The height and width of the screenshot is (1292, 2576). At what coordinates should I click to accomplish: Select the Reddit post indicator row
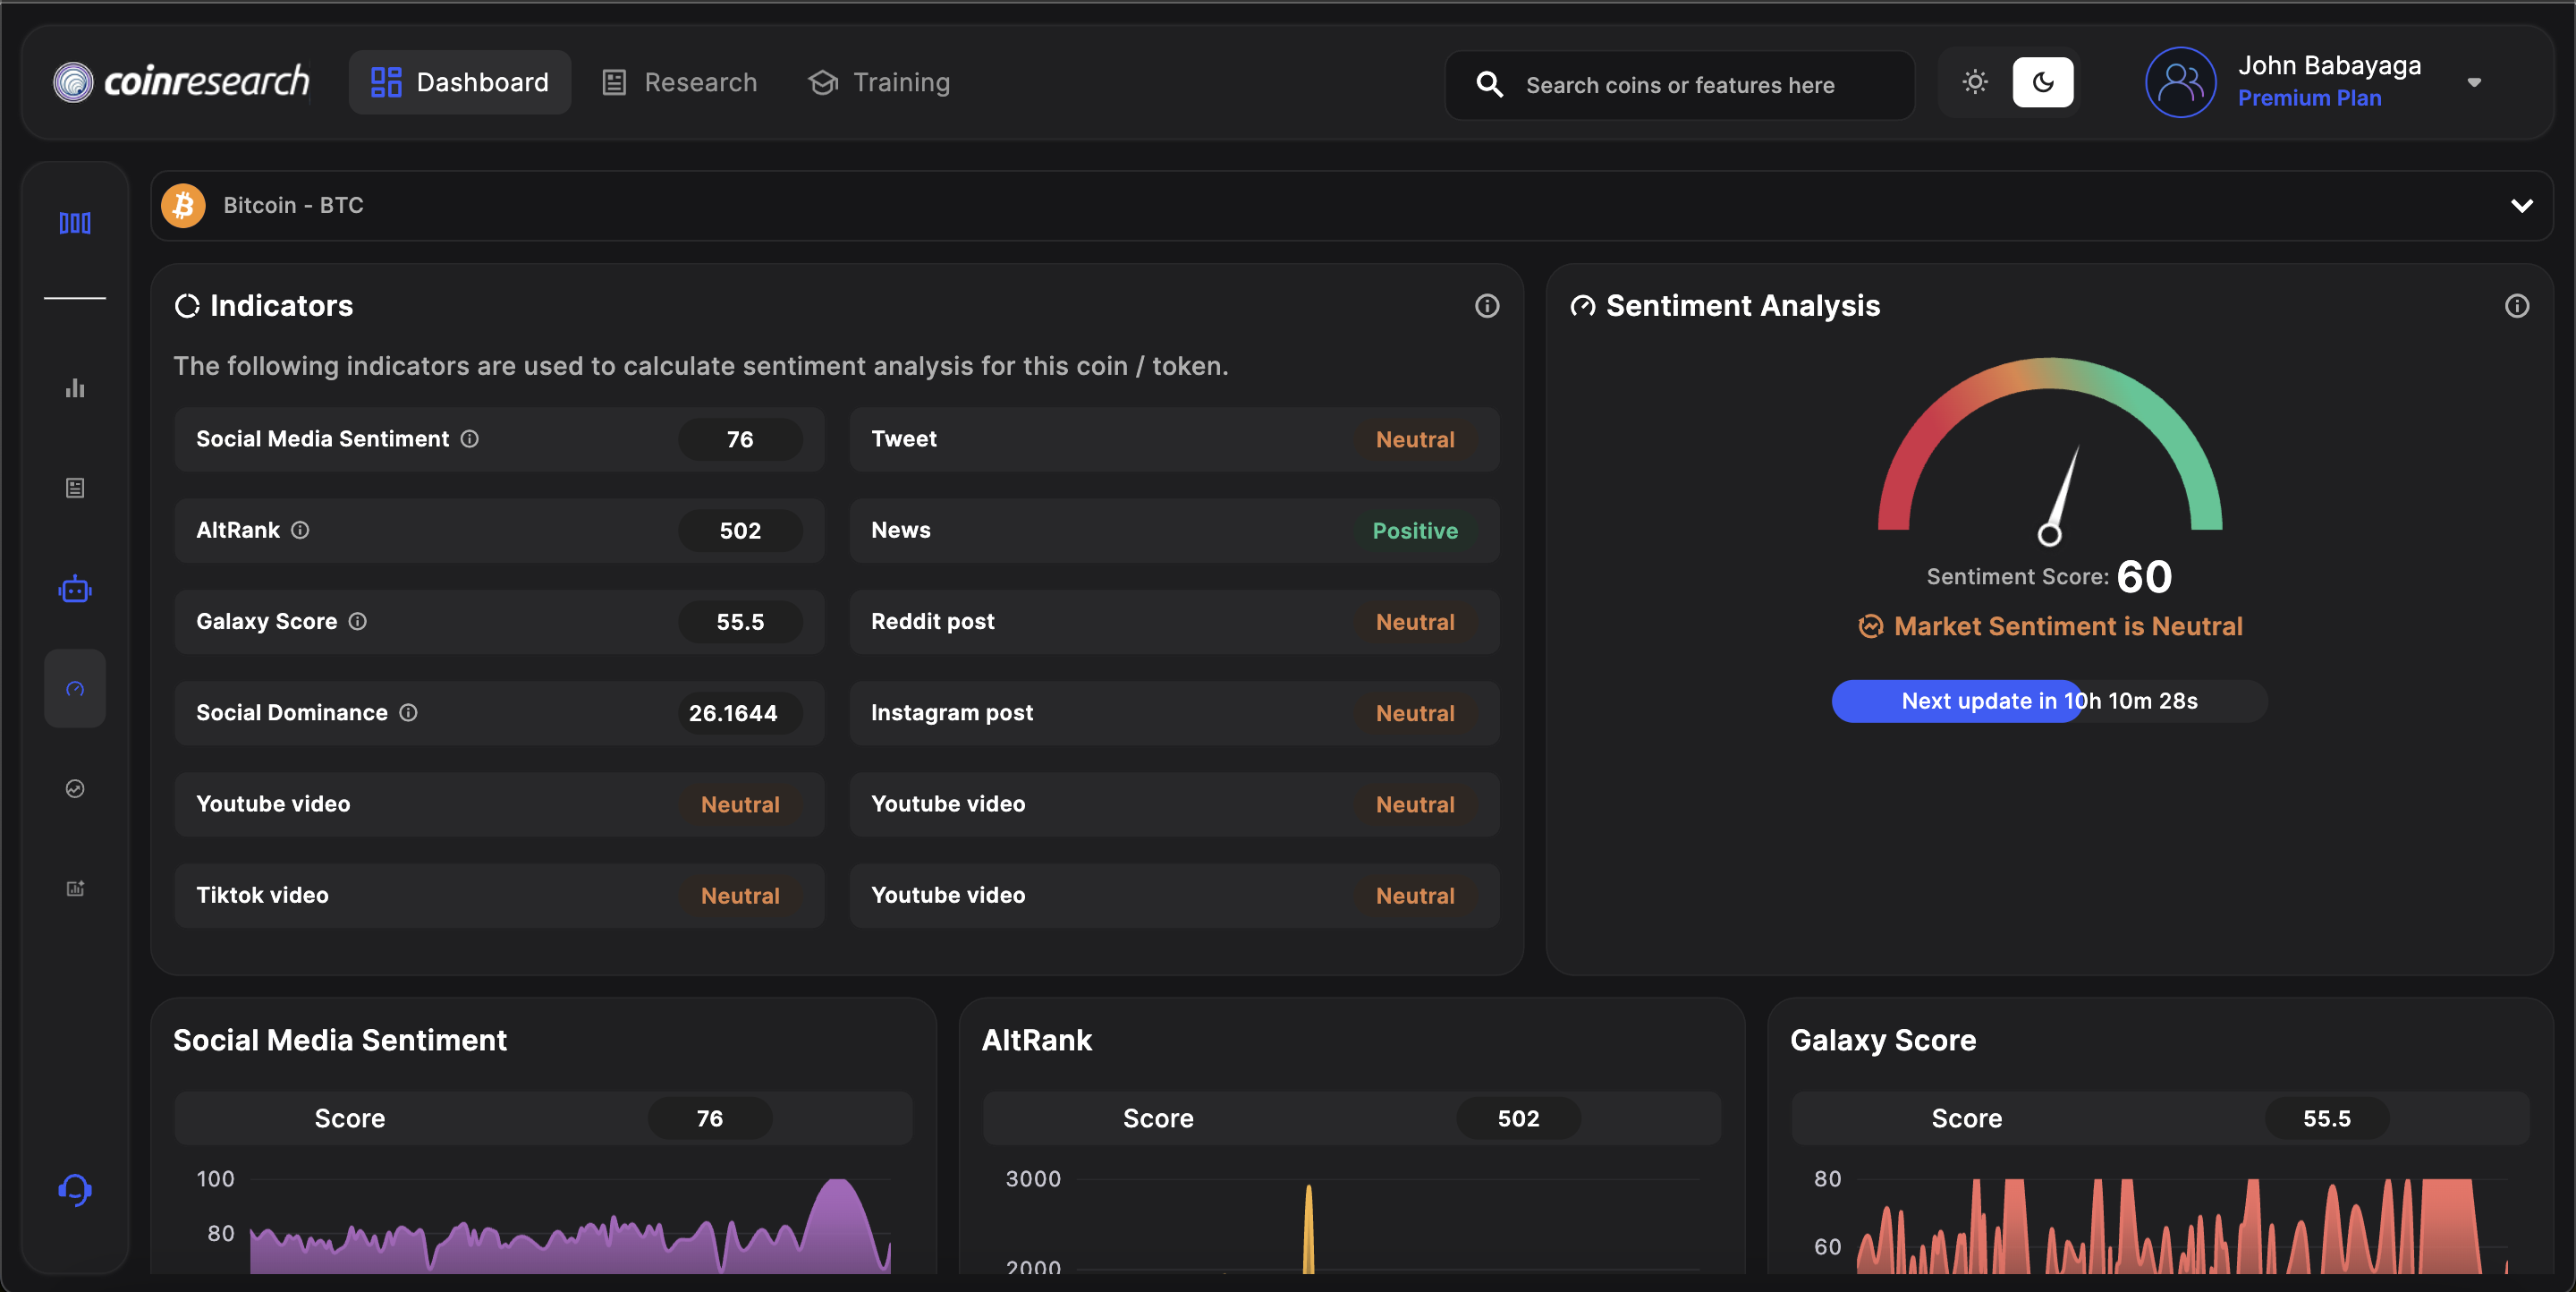[x=1174, y=621]
